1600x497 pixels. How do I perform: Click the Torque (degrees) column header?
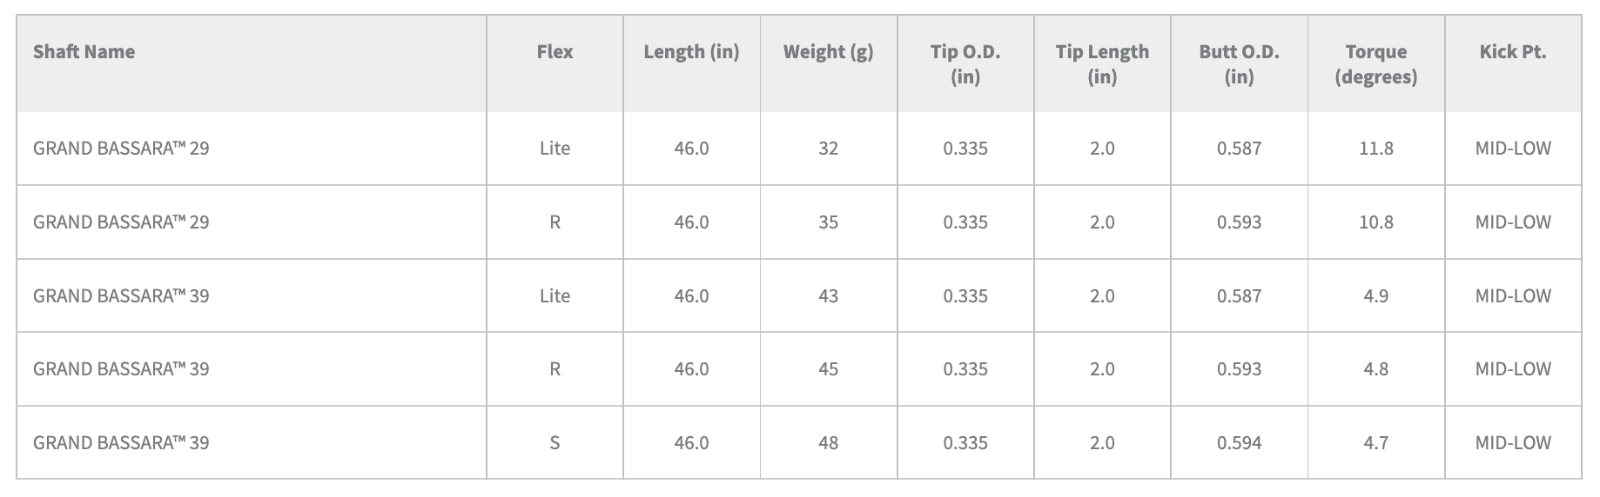coord(1376,64)
